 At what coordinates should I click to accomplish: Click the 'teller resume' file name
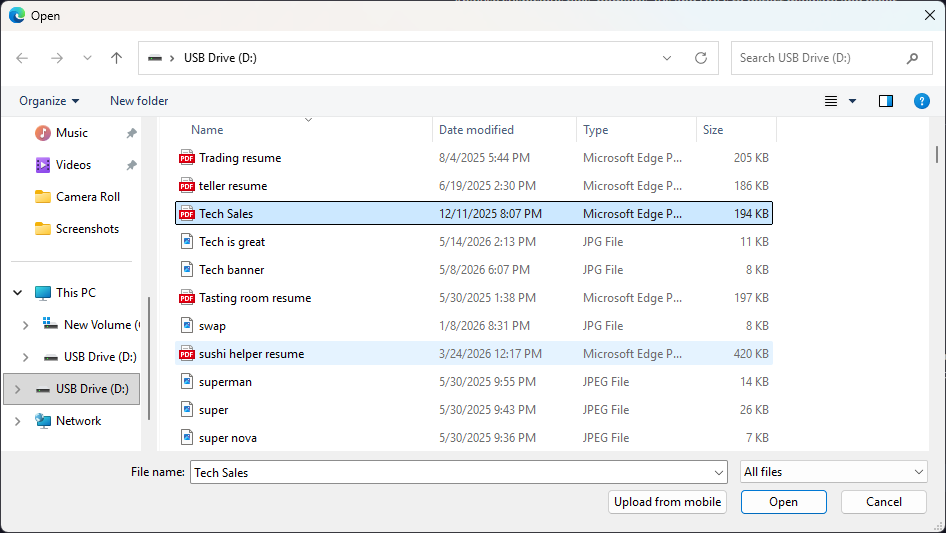233,186
